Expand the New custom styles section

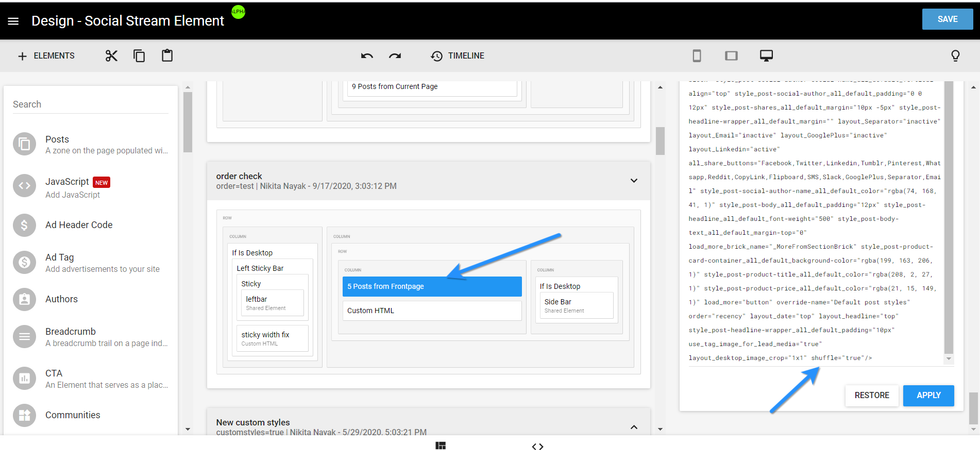click(633, 427)
